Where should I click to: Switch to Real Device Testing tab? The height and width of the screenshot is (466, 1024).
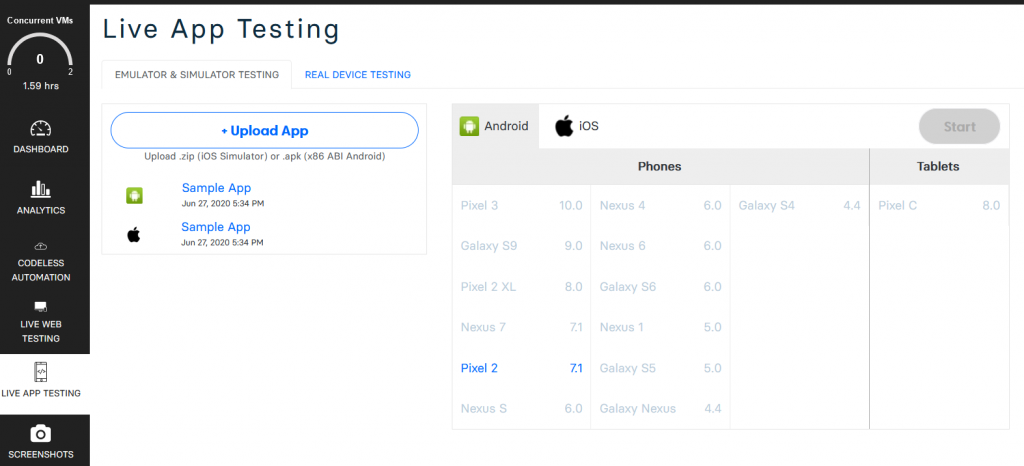click(x=357, y=74)
